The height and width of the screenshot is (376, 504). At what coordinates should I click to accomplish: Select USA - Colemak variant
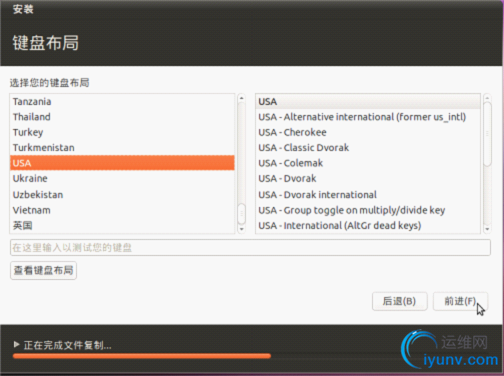click(x=368, y=163)
